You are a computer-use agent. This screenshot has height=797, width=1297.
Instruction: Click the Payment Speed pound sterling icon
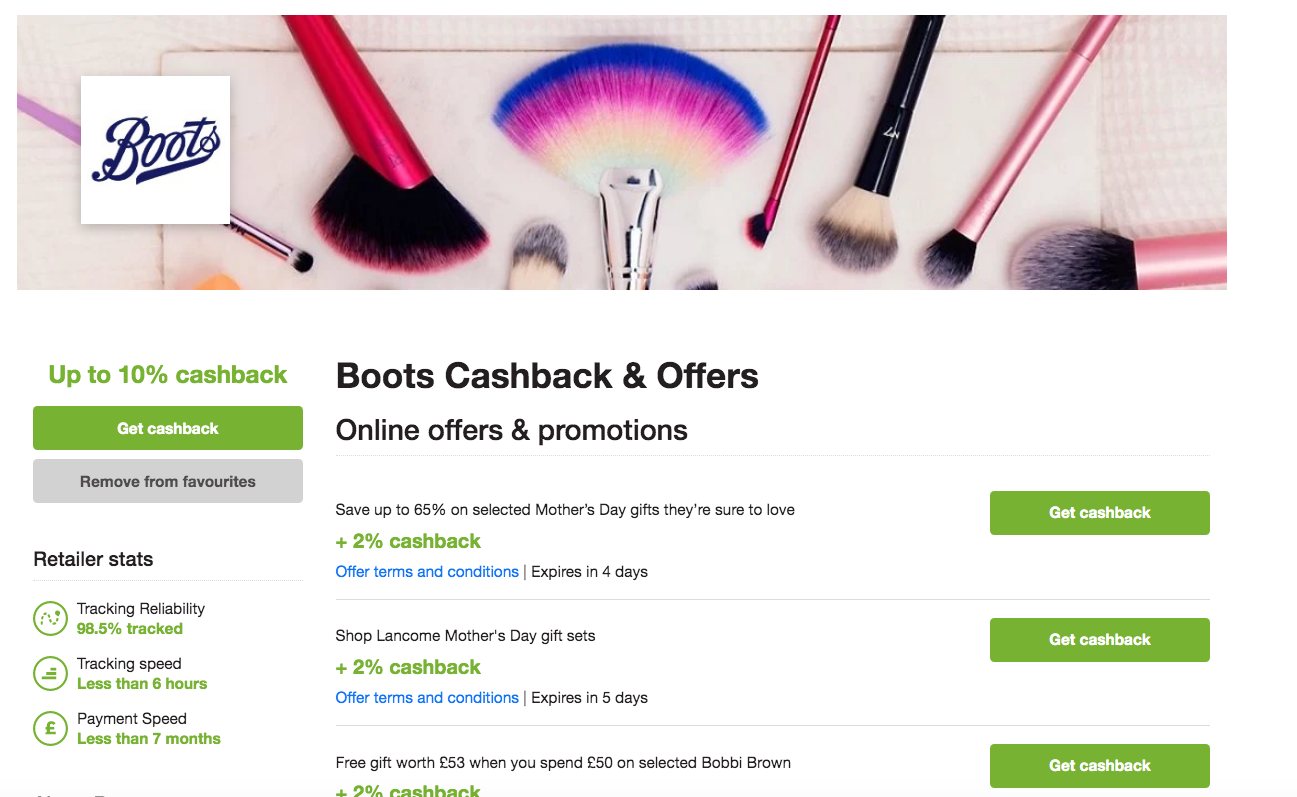[x=50, y=728]
